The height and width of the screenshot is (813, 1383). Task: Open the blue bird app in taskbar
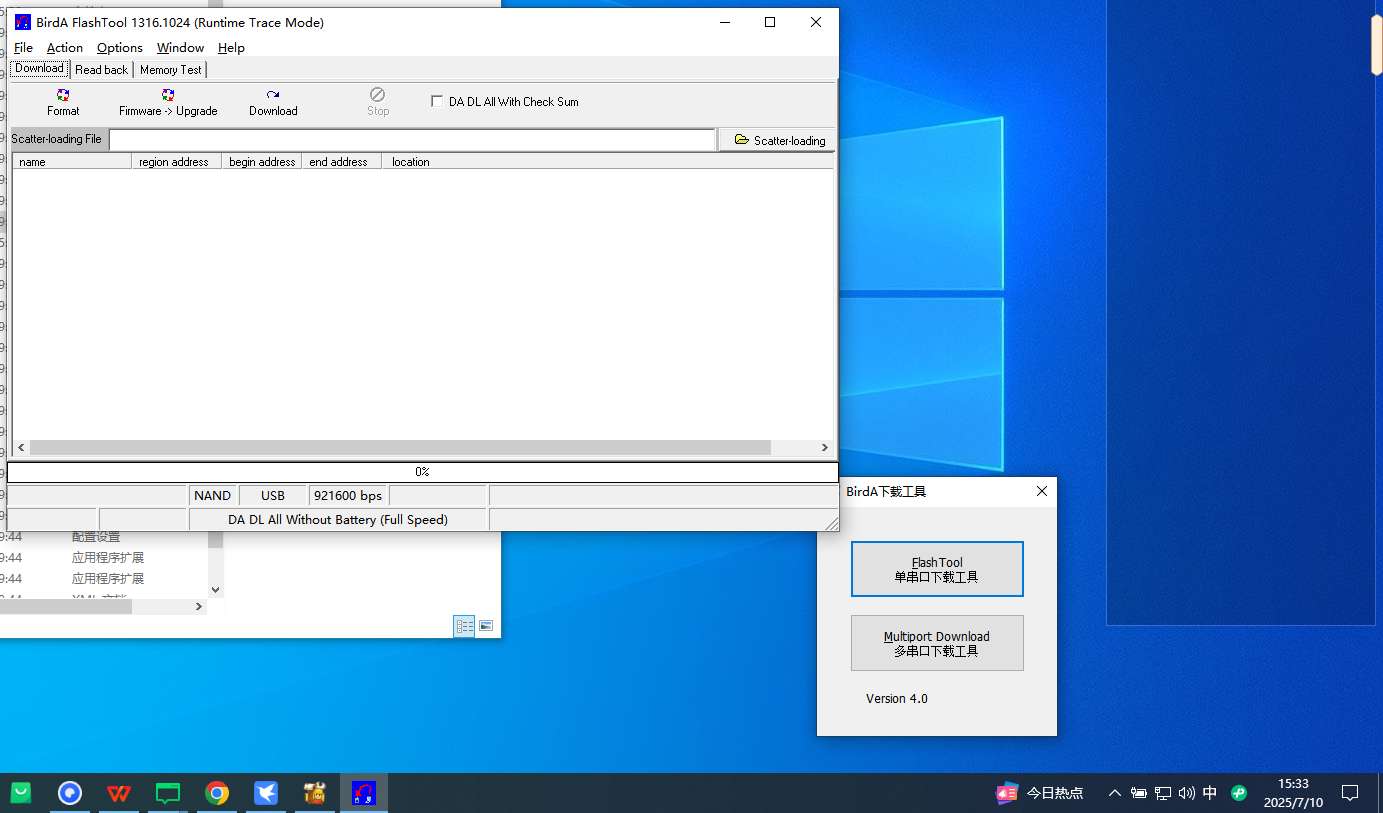coord(266,793)
